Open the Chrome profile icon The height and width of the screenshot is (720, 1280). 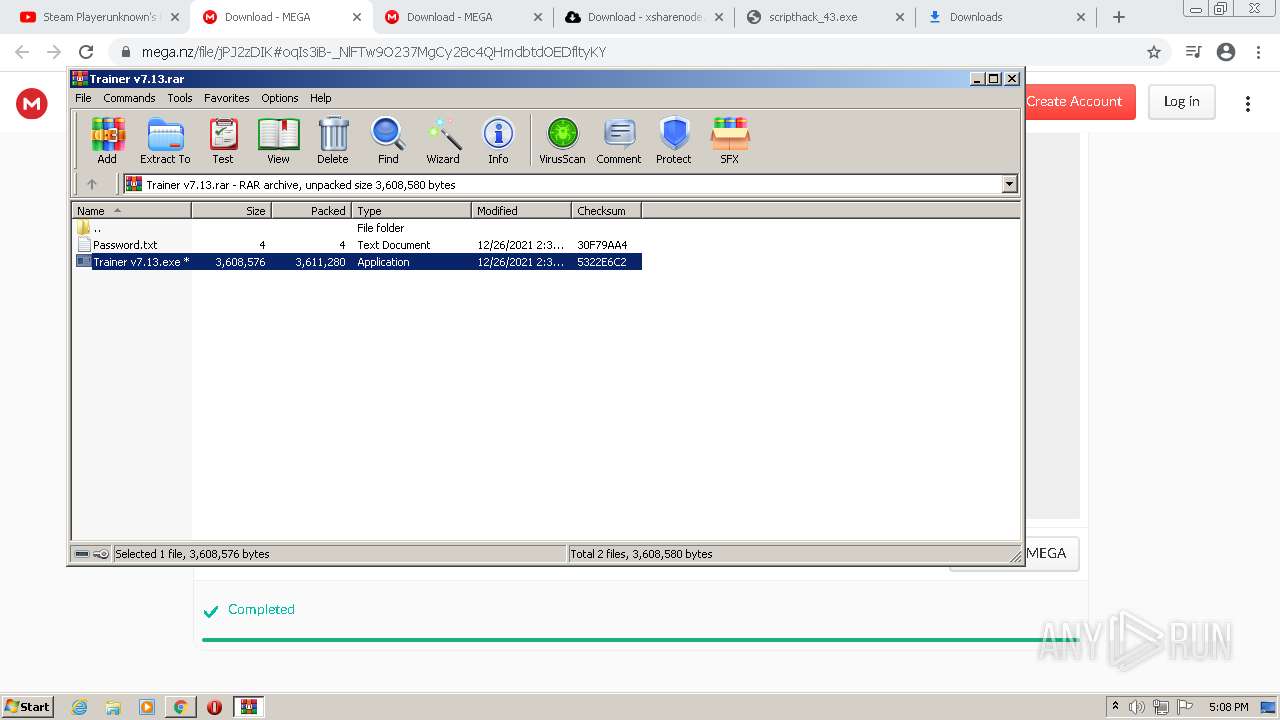click(1226, 52)
